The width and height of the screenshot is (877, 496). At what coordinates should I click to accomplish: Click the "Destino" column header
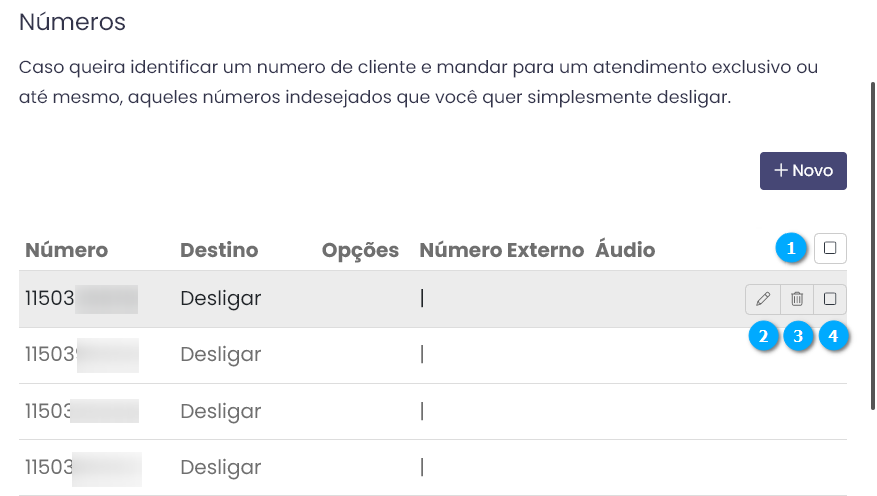point(219,250)
